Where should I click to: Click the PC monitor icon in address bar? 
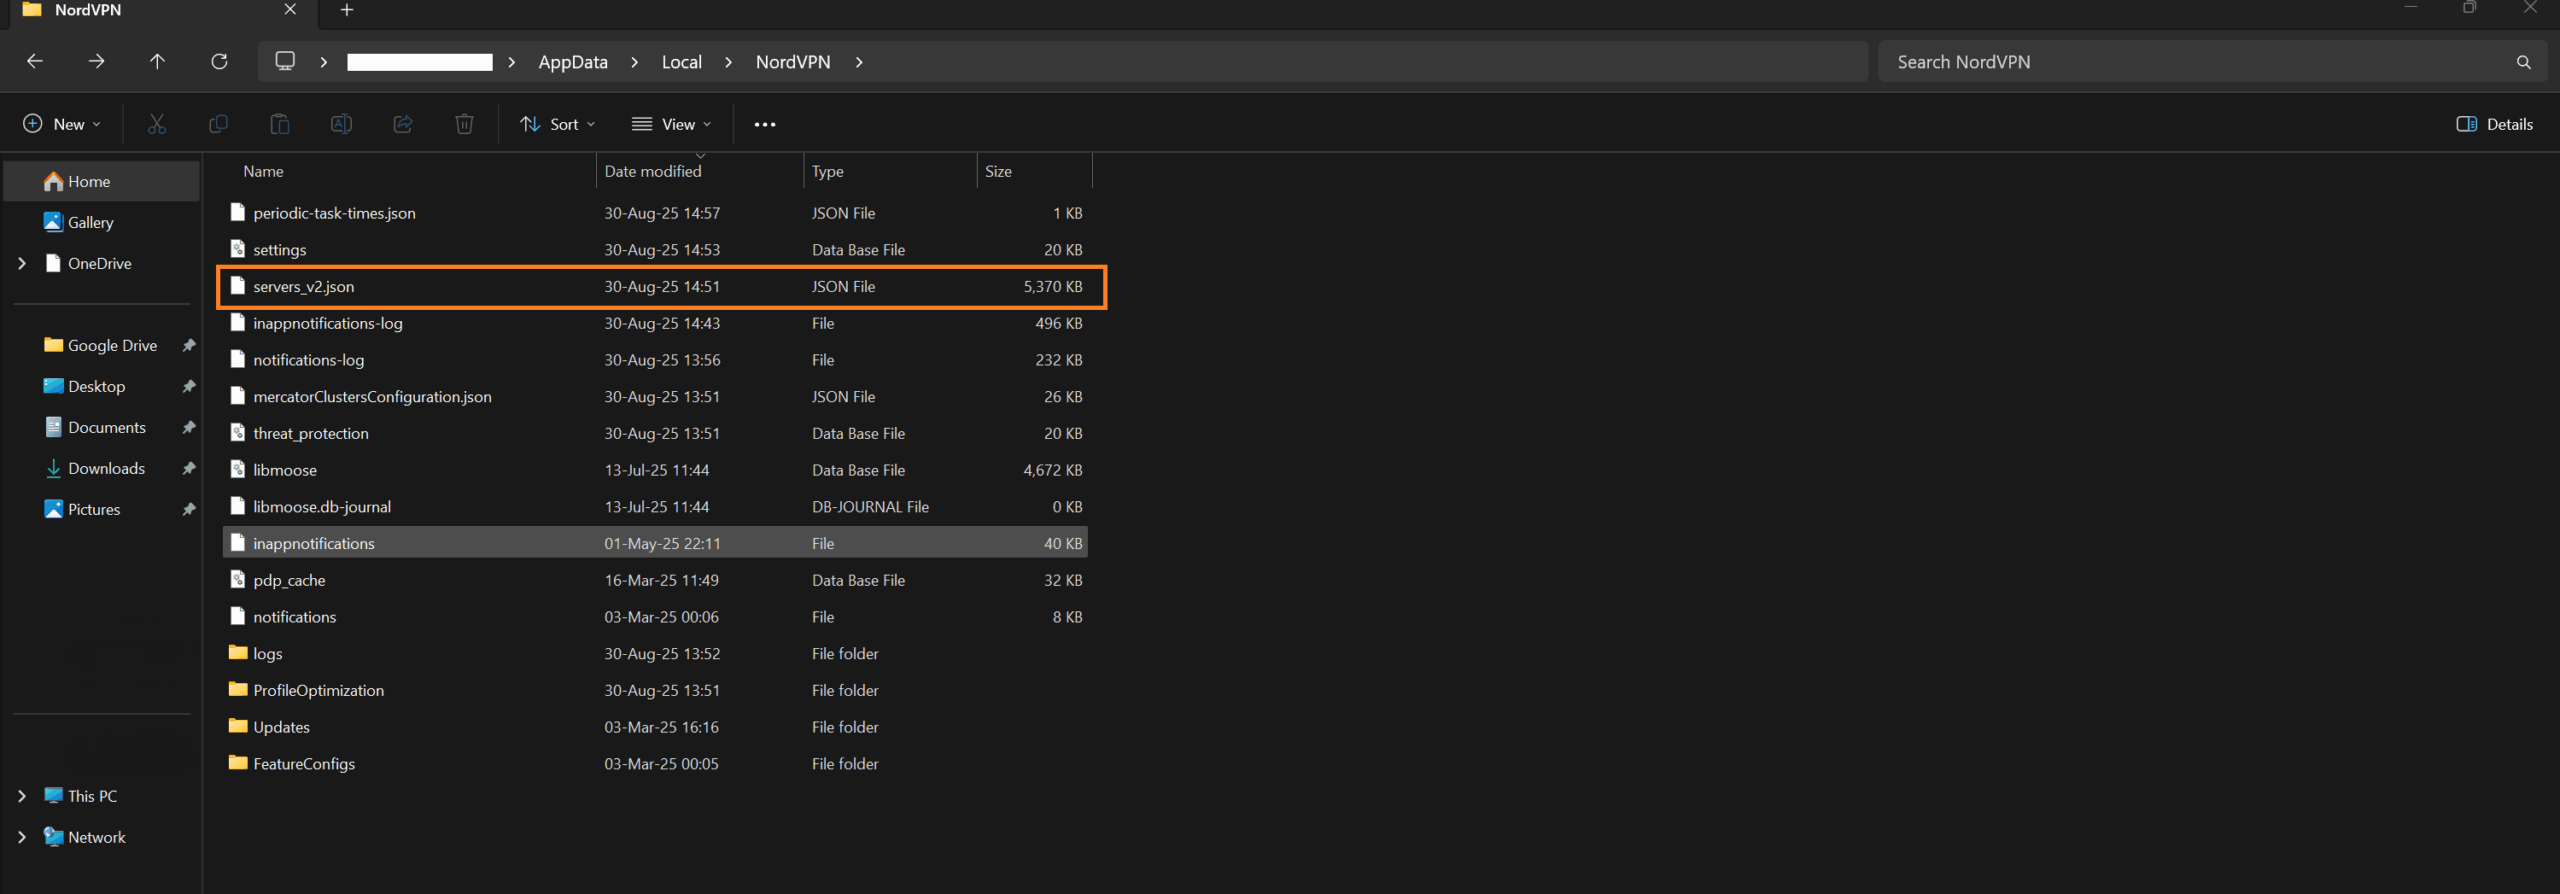point(285,61)
